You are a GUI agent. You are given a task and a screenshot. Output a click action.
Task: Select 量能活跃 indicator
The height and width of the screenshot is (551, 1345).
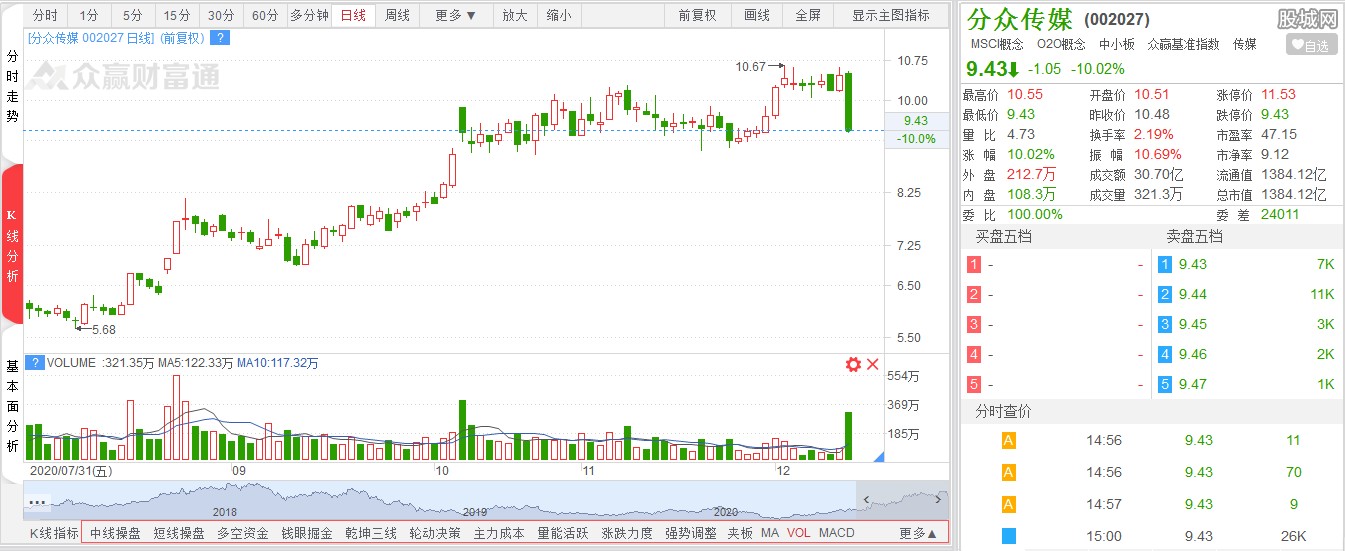tap(563, 533)
